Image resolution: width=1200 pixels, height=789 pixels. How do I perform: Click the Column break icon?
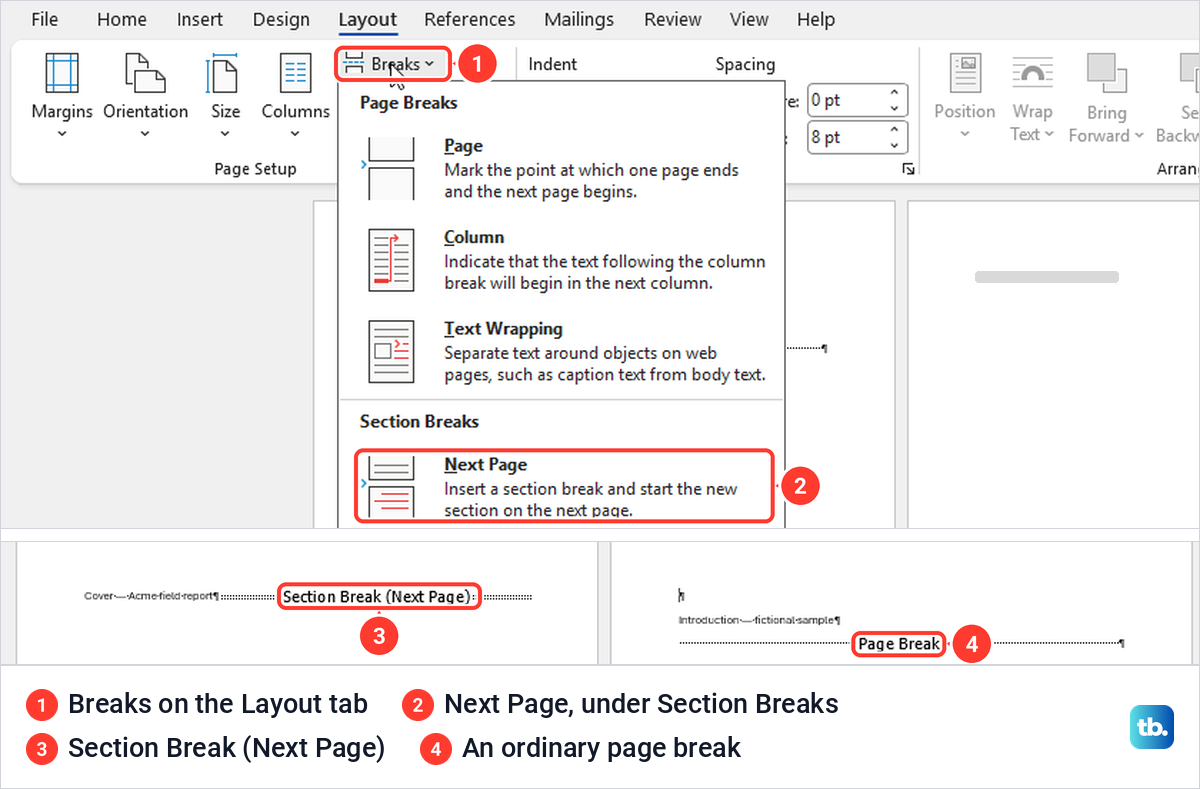(x=390, y=260)
